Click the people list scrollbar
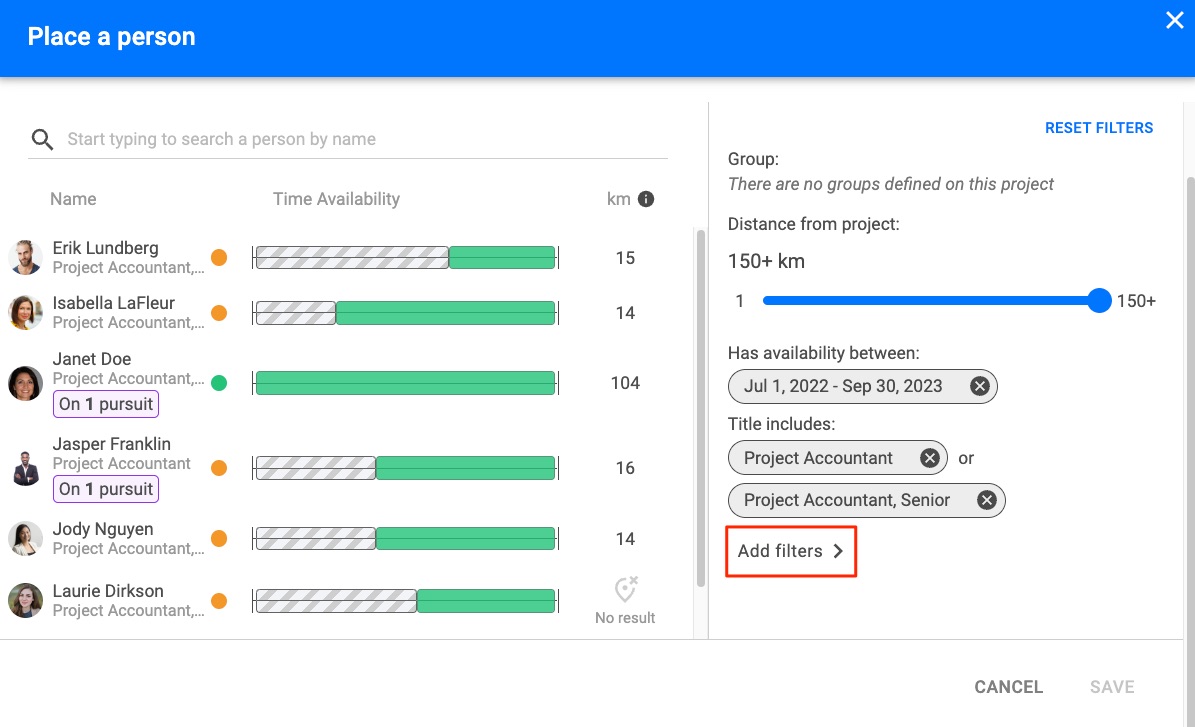 [x=700, y=408]
